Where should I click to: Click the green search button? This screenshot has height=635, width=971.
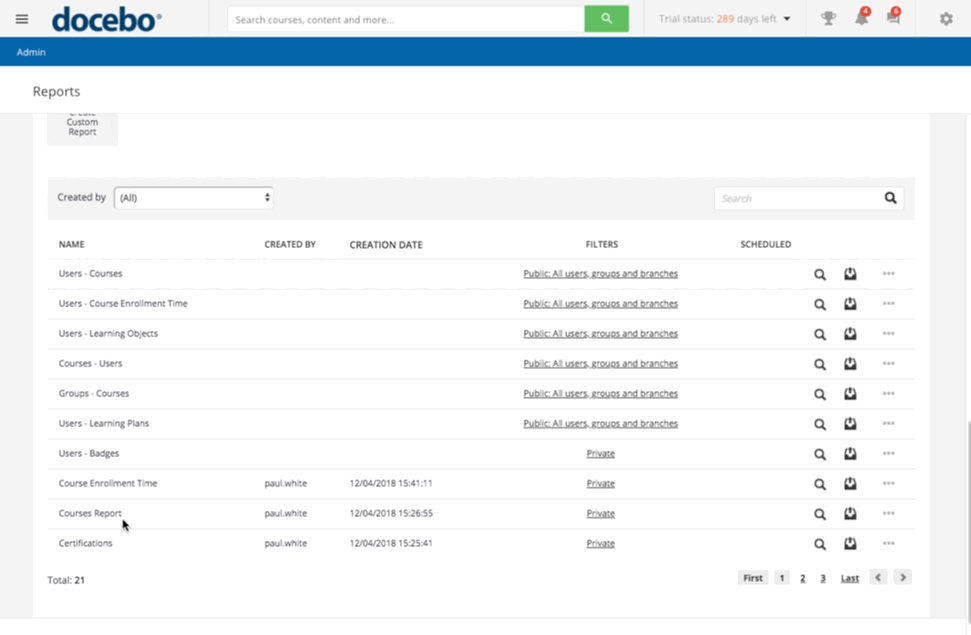pos(606,19)
